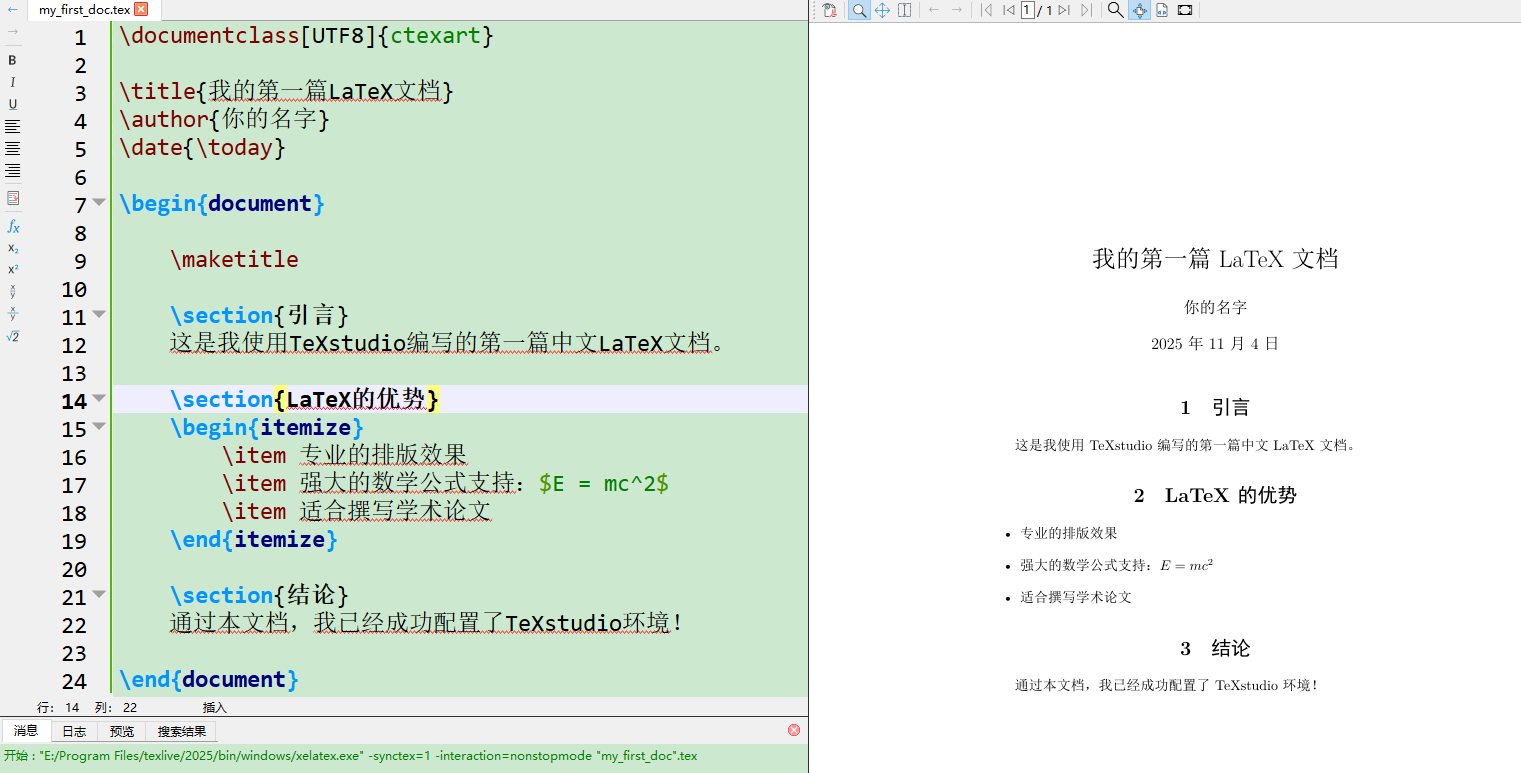Open search in the PDF viewer toolbar
This screenshot has width=1521, height=773.
click(1115, 10)
